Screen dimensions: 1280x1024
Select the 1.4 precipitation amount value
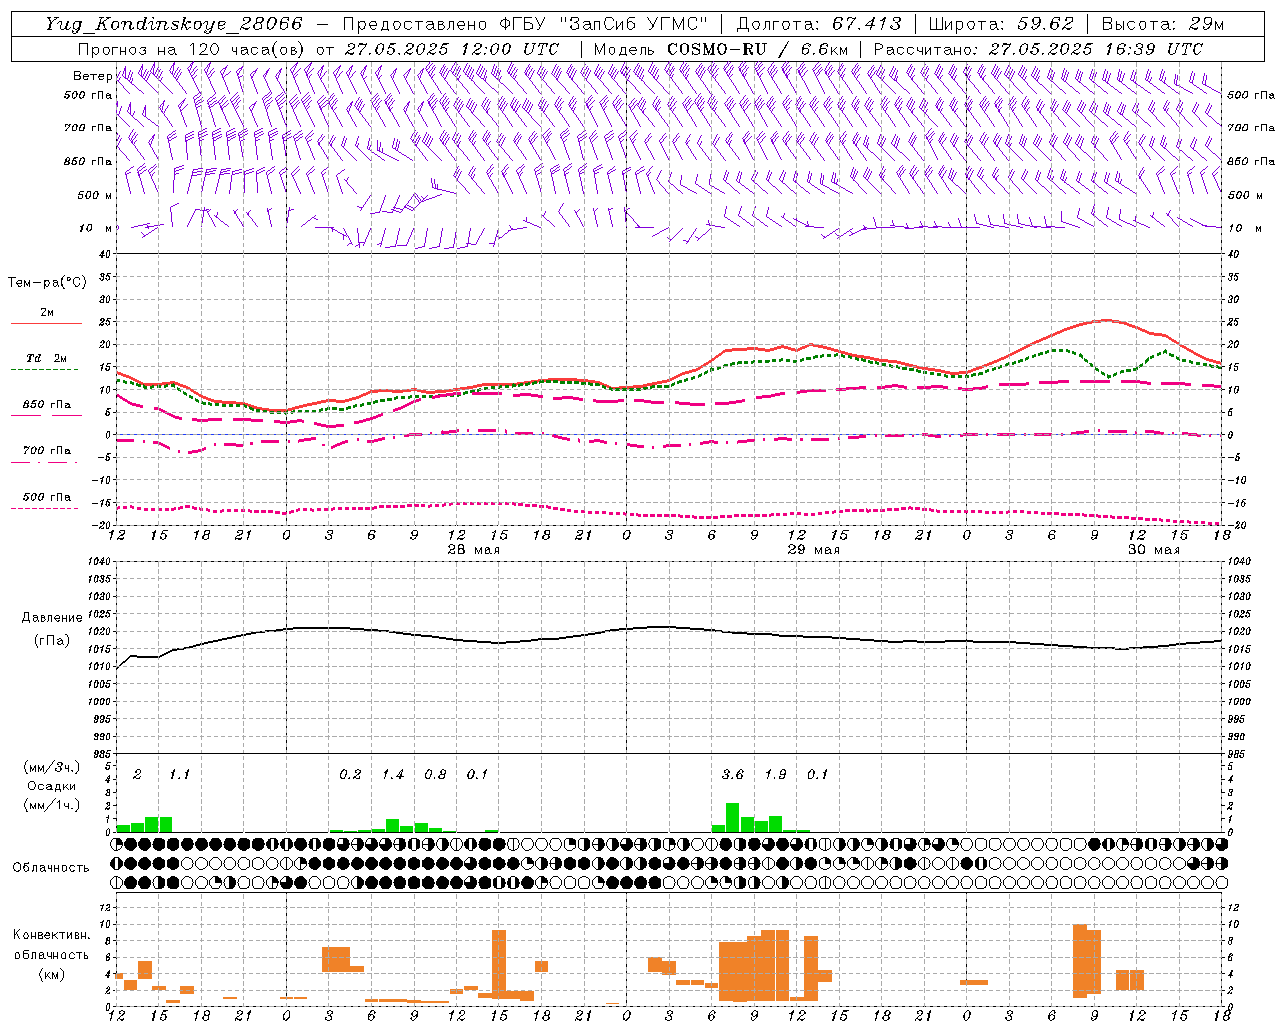[x=393, y=775]
